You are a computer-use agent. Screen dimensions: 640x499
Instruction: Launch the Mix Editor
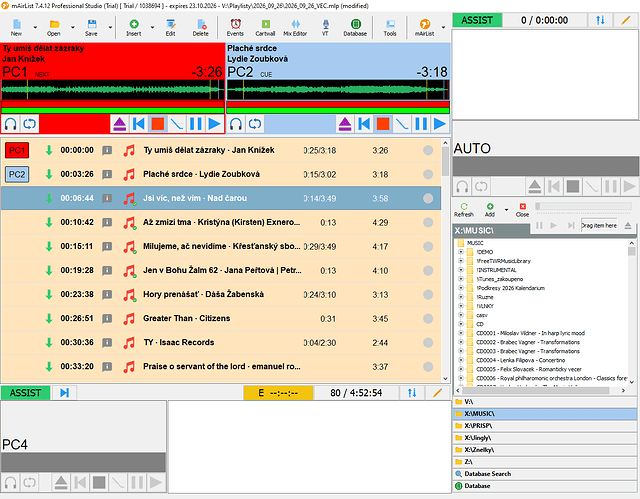(x=295, y=27)
